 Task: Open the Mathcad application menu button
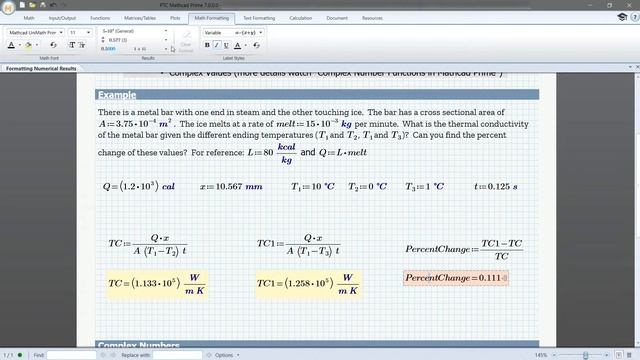[x=8, y=7]
